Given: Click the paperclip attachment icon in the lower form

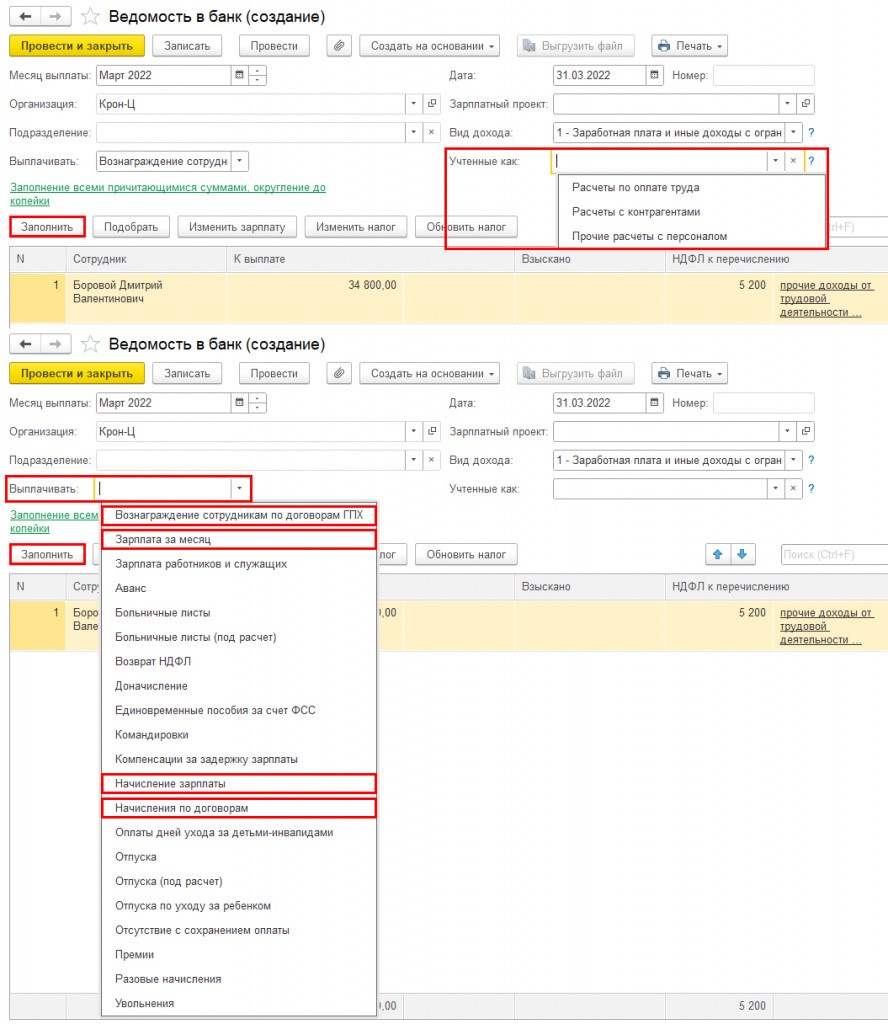Looking at the screenshot, I should pyautogui.click(x=340, y=373).
